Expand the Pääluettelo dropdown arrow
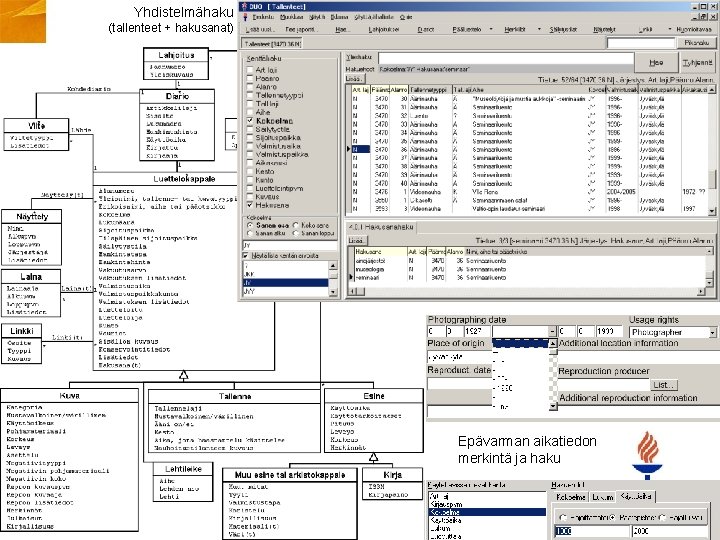Image resolution: width=720 pixels, height=540 pixels. (491, 29)
